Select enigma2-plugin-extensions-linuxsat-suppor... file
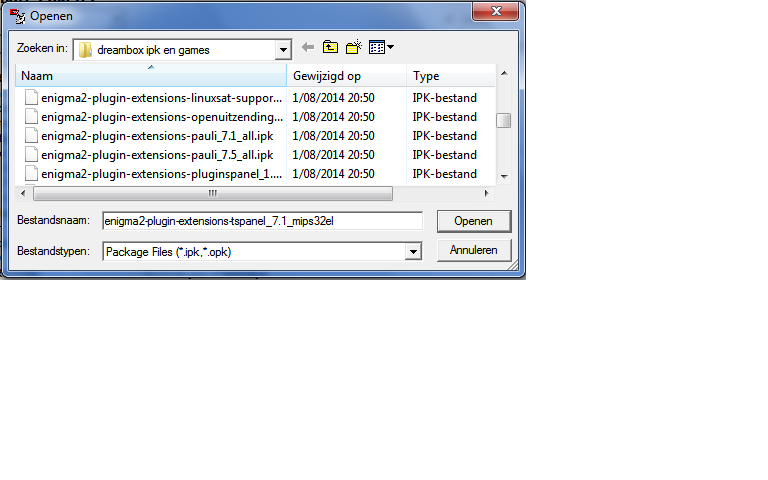 click(x=162, y=98)
